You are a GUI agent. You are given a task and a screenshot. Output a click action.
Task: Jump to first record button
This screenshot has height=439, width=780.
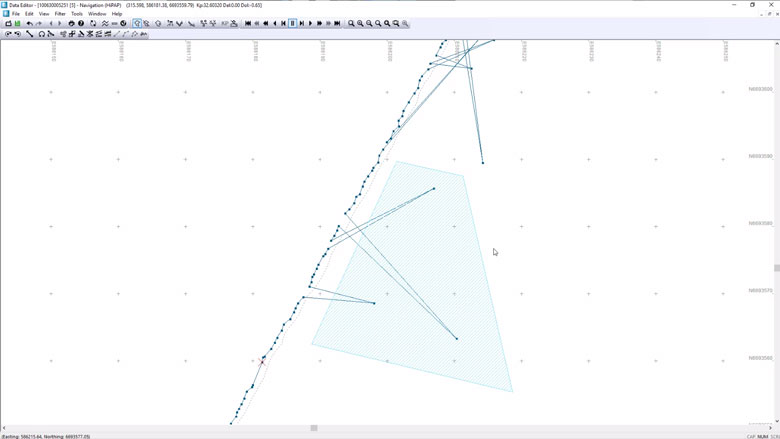(x=248, y=23)
